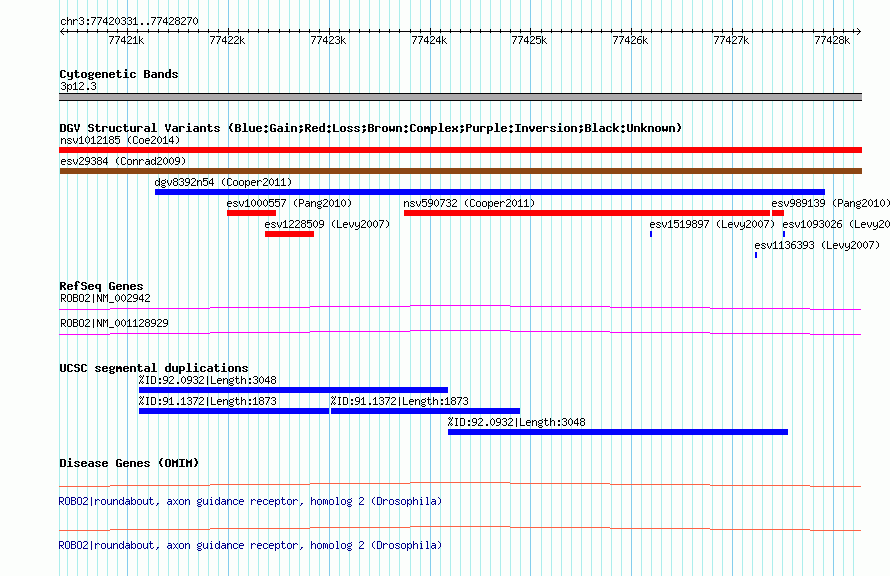The height and width of the screenshot is (576, 890).
Task: Click the esv1093026 label text
Action: [x=836, y=224]
